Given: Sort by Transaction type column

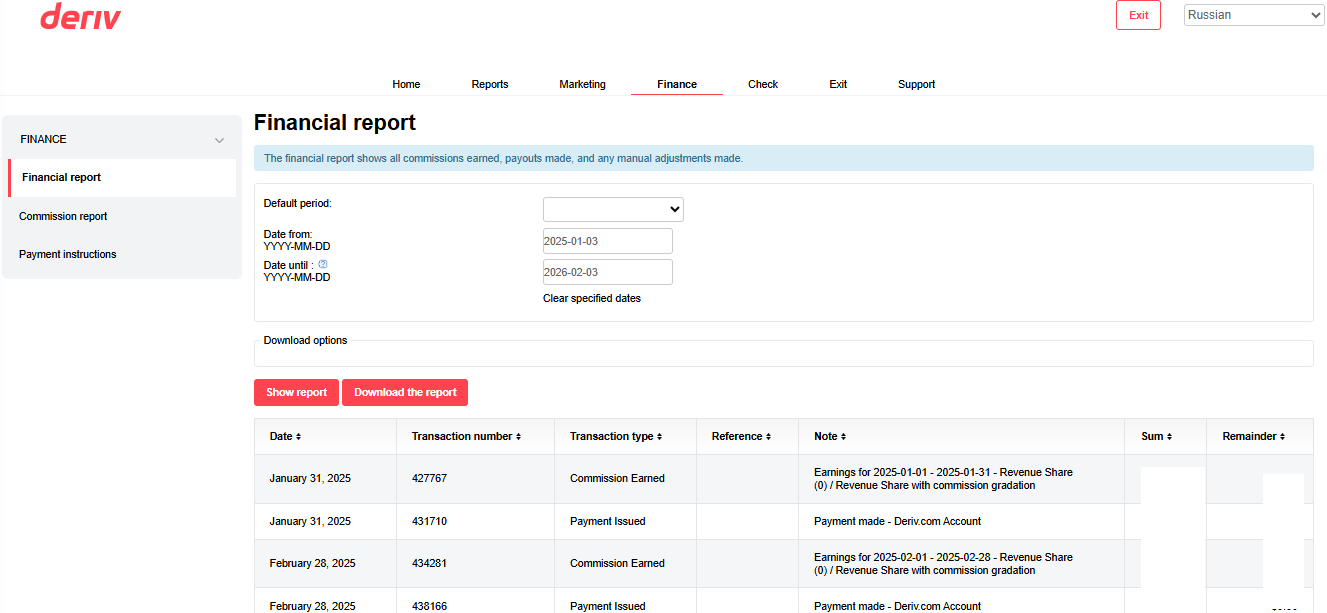Looking at the screenshot, I should tap(615, 437).
